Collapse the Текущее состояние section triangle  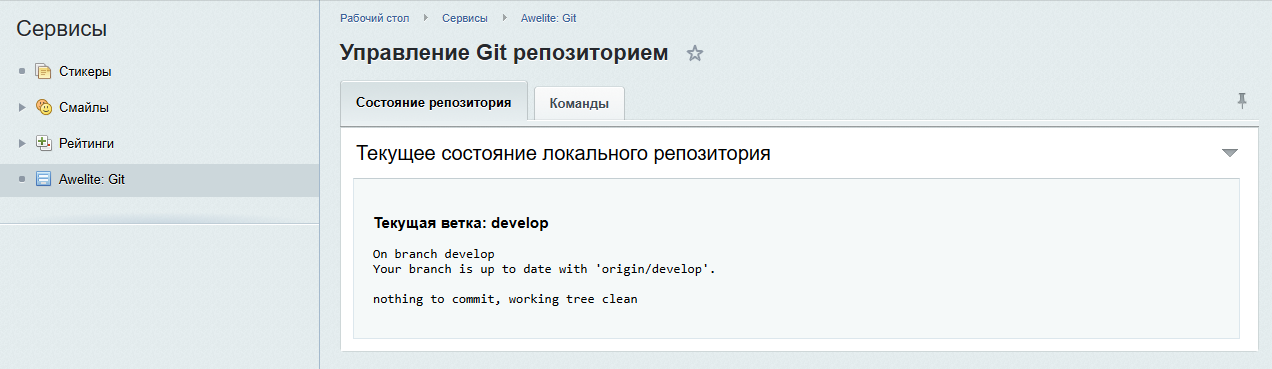[1230, 153]
